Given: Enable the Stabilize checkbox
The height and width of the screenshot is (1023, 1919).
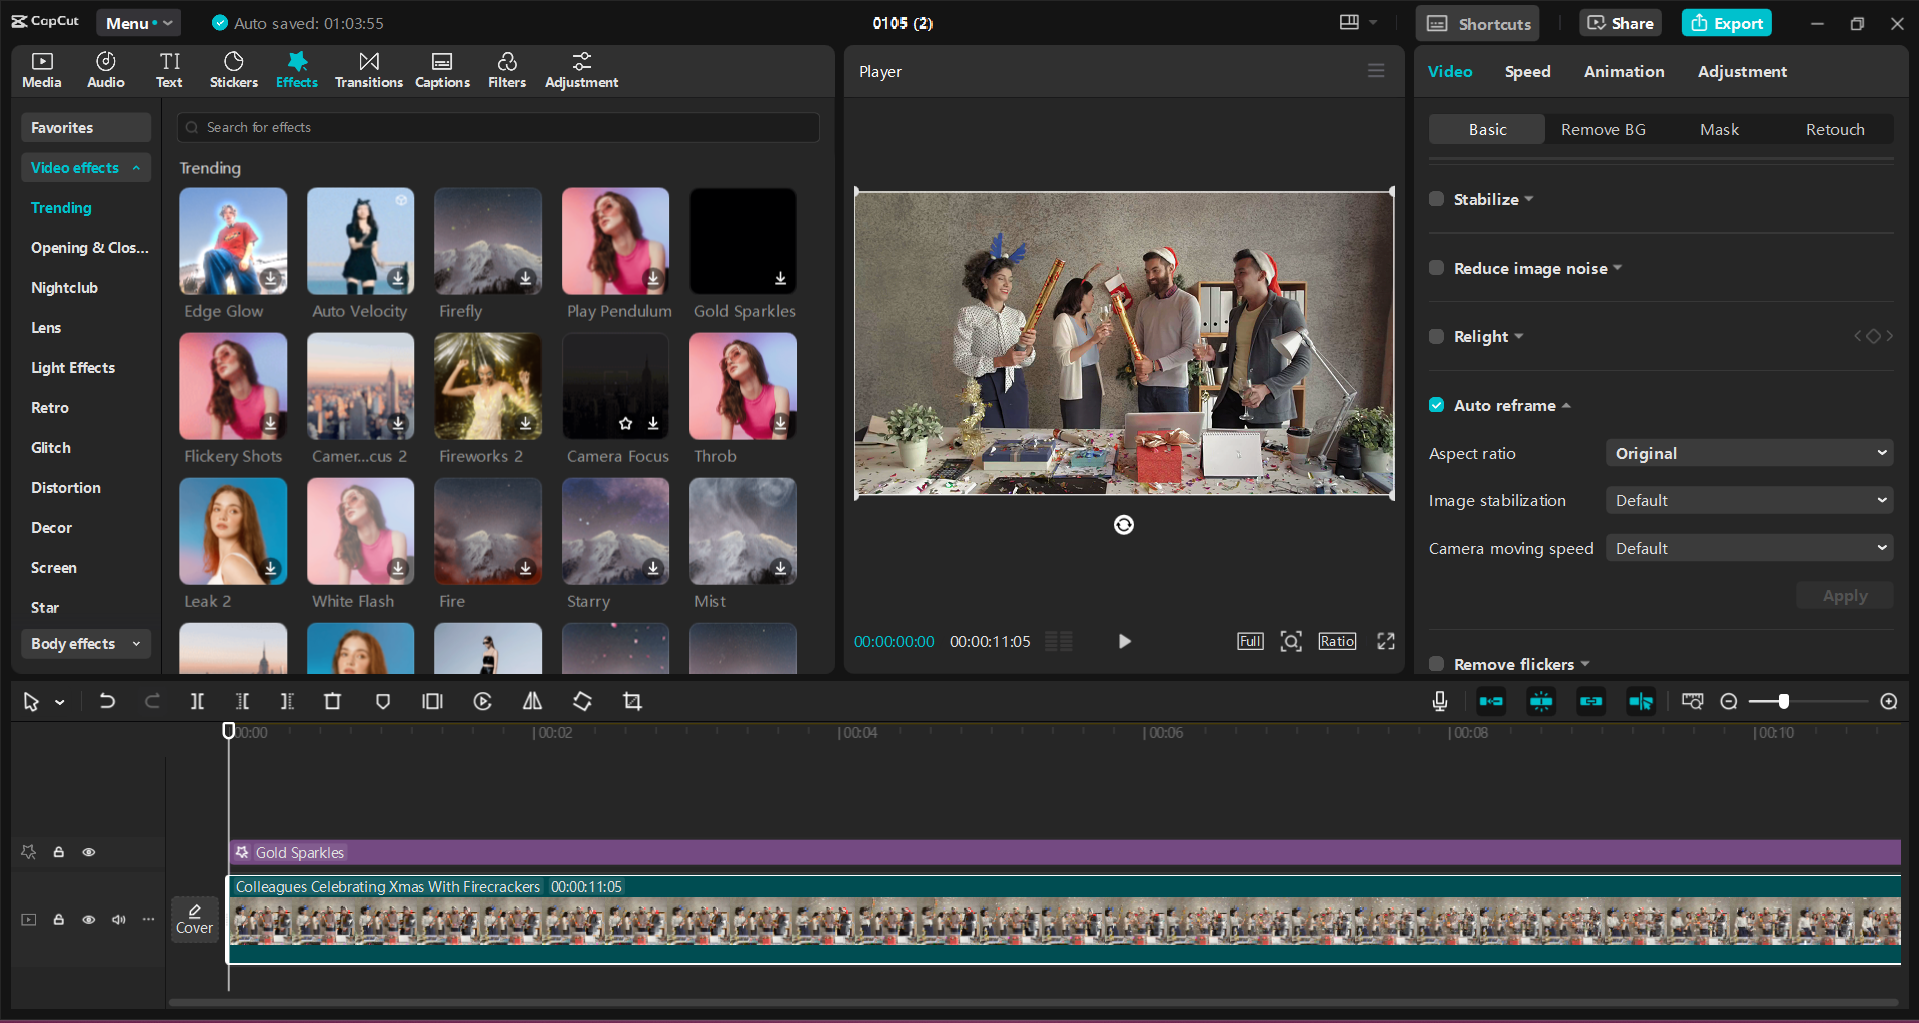Looking at the screenshot, I should (1436, 199).
